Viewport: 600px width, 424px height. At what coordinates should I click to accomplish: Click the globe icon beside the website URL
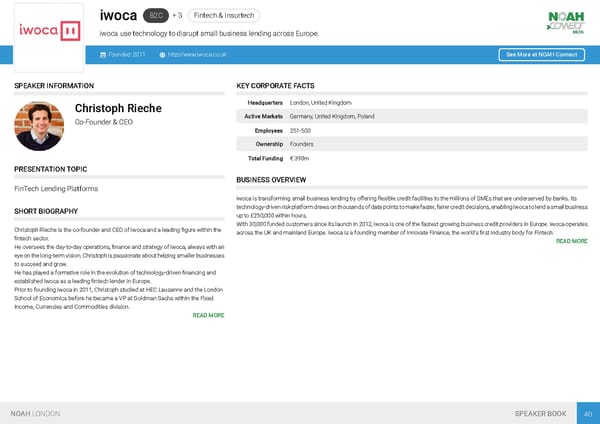pyautogui.click(x=162, y=54)
